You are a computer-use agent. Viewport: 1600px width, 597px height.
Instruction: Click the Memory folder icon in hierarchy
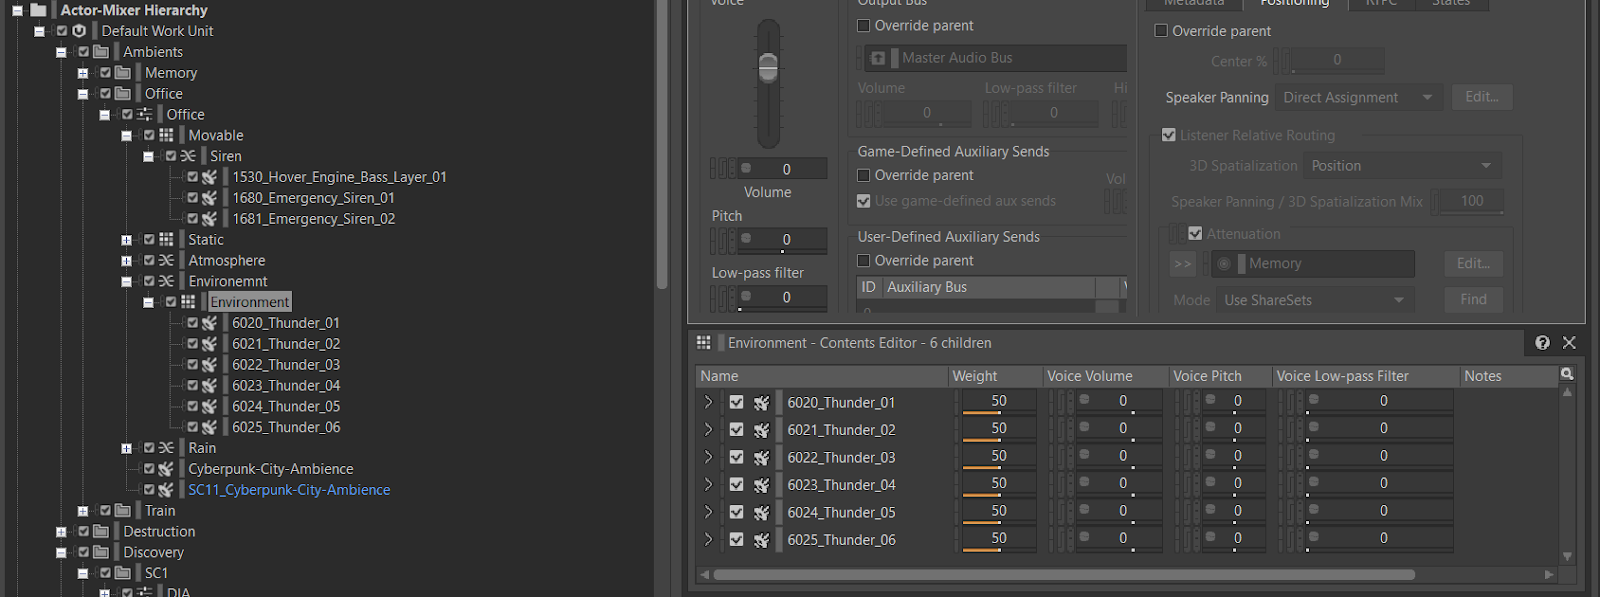click(122, 72)
